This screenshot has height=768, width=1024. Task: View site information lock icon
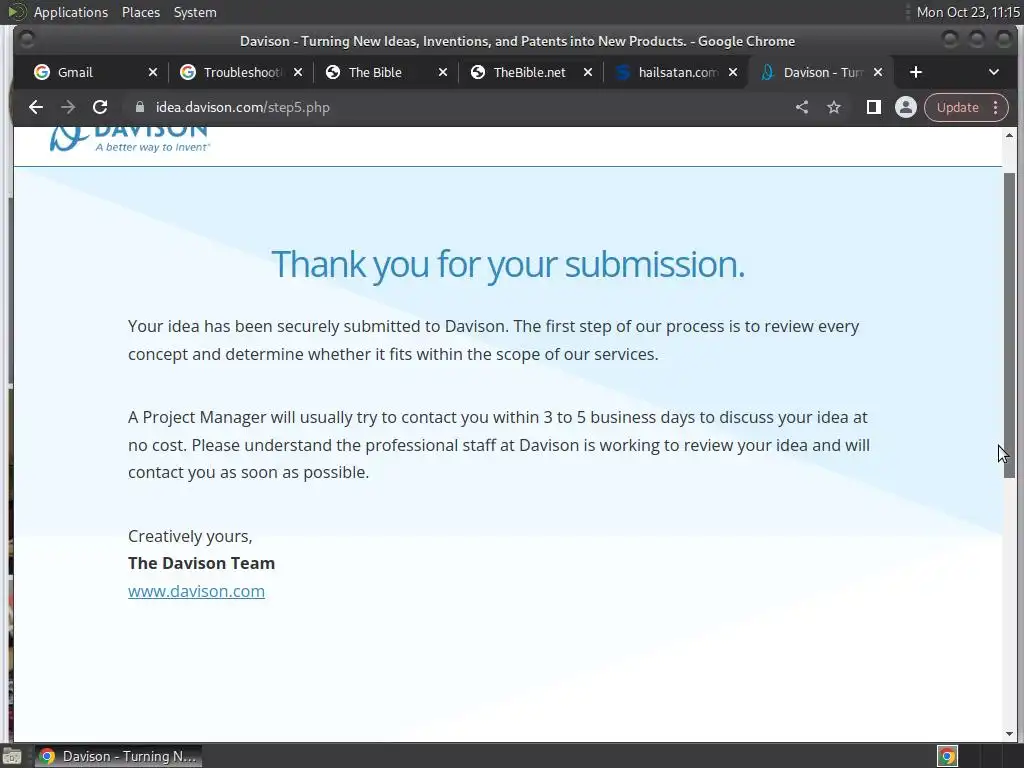[x=139, y=107]
